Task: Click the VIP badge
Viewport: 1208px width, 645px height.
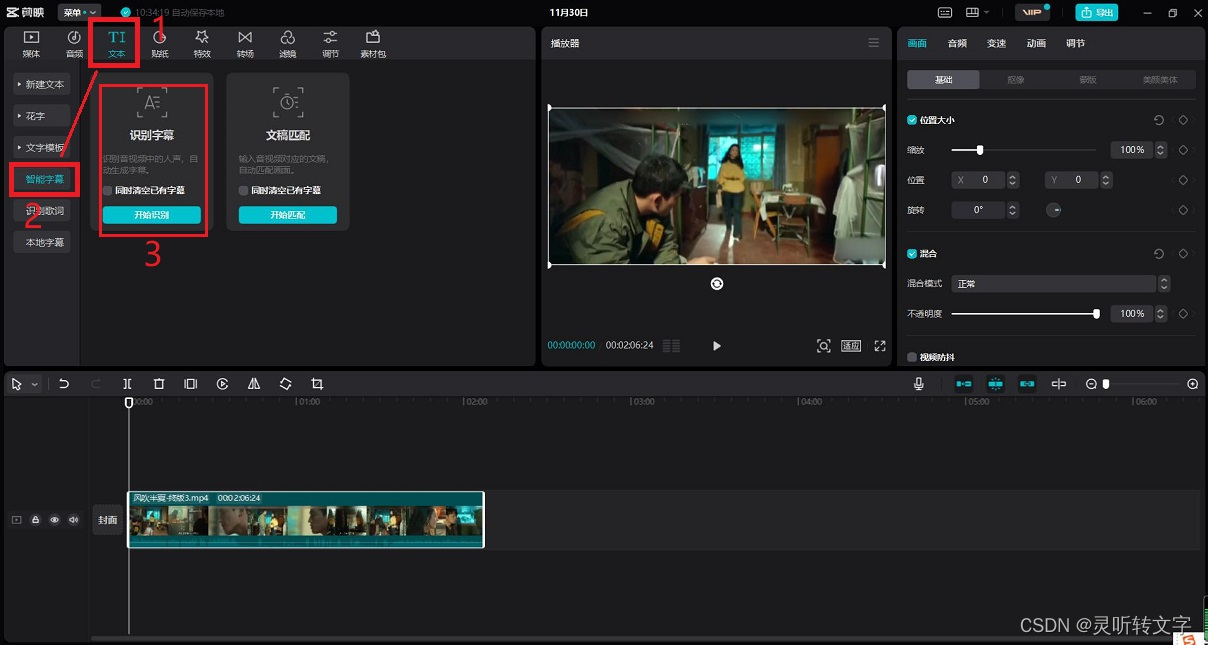Action: click(x=1031, y=12)
